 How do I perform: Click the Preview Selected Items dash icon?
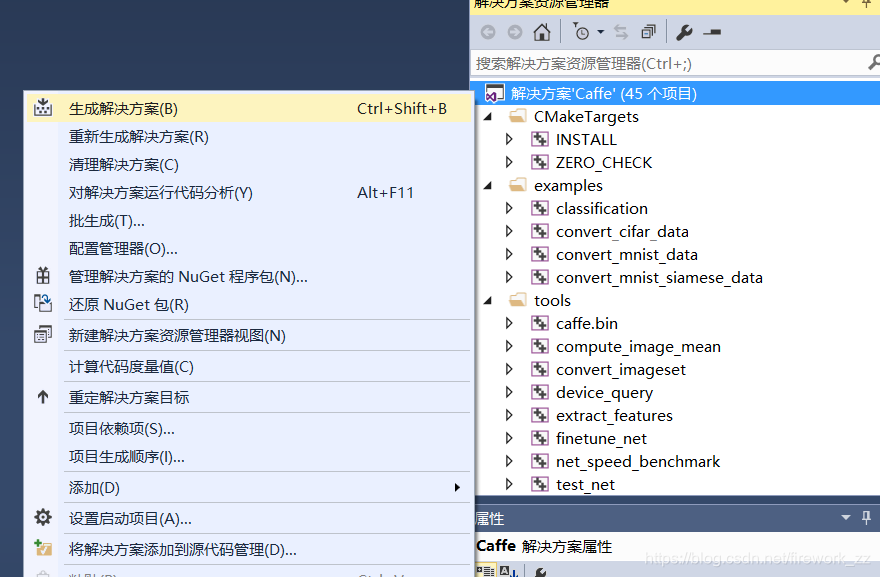tap(712, 32)
